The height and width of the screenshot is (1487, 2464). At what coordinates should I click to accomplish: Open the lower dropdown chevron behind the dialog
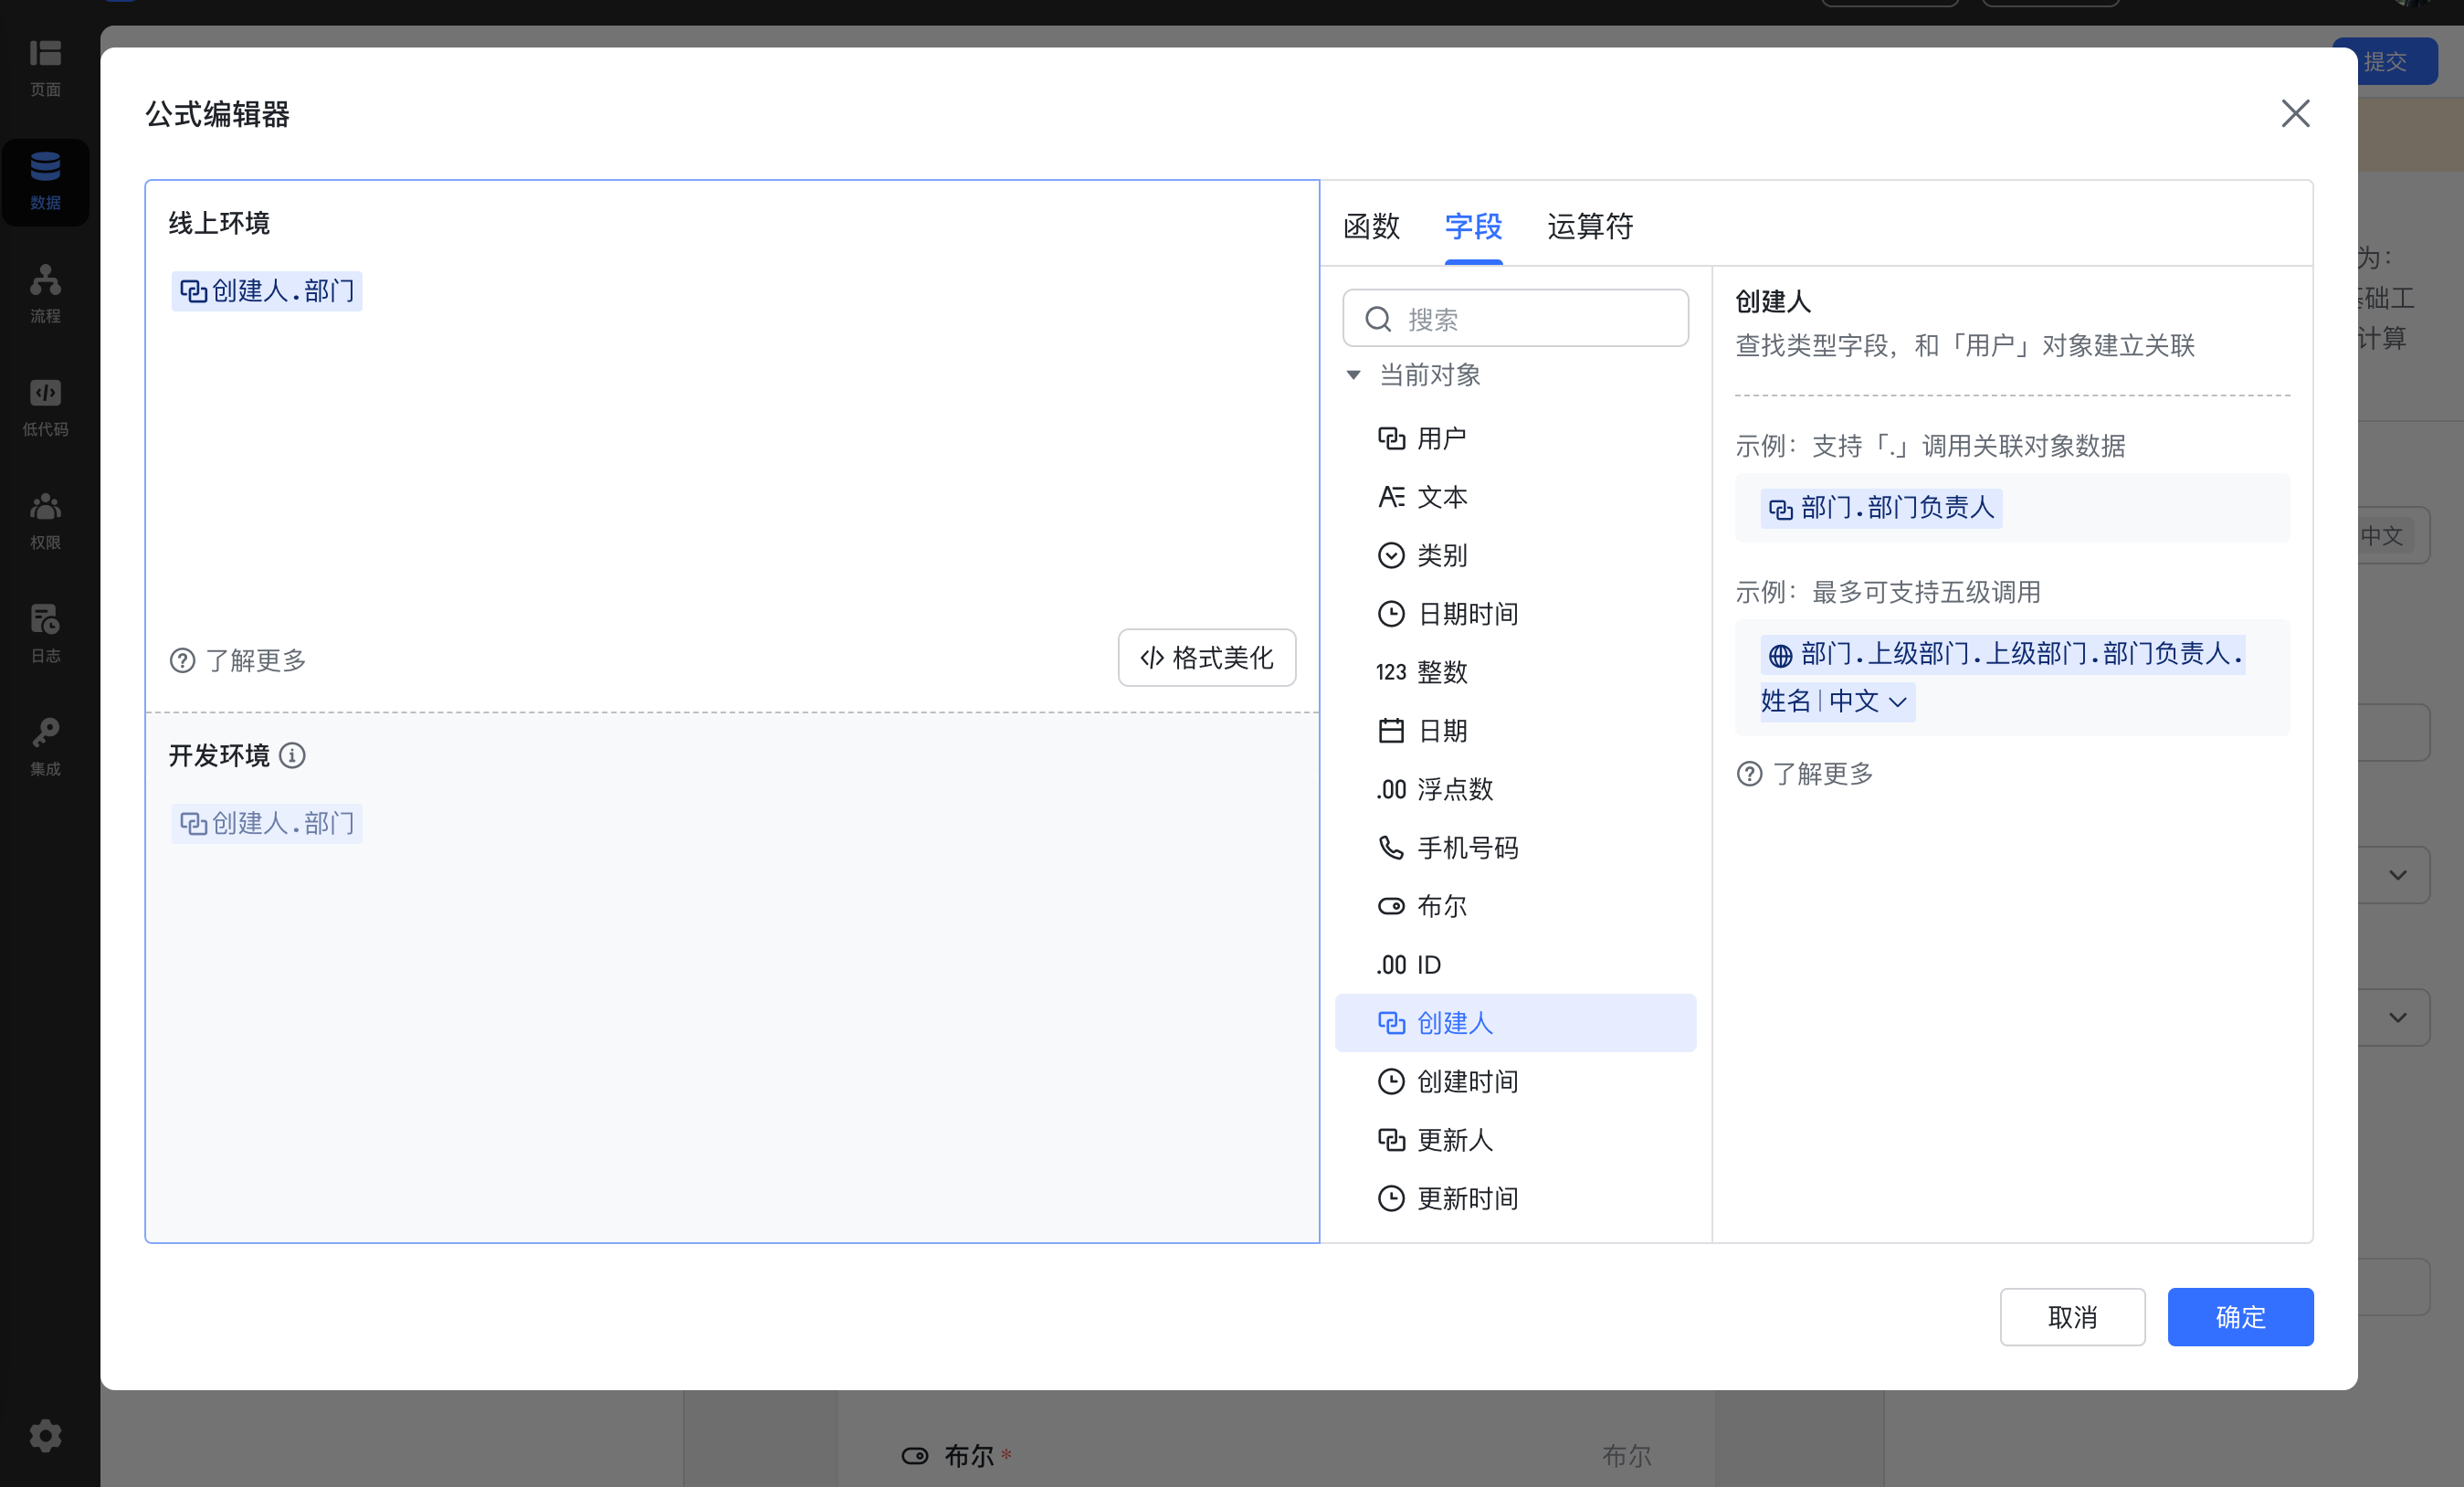point(2398,1018)
